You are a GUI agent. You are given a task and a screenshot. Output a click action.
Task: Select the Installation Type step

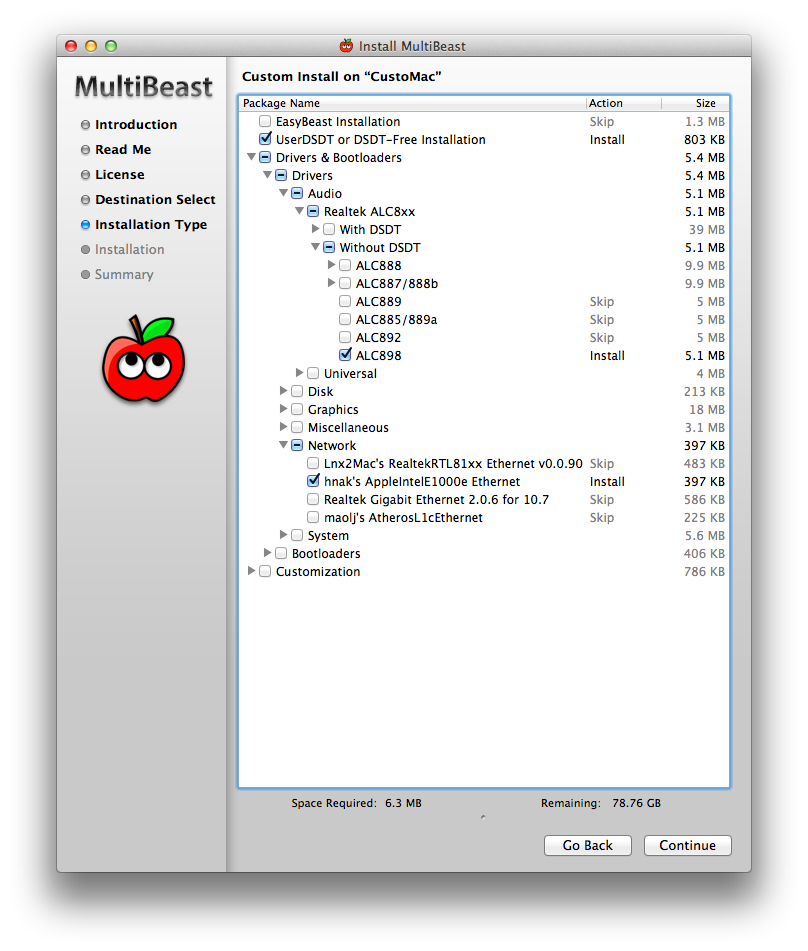(x=151, y=224)
